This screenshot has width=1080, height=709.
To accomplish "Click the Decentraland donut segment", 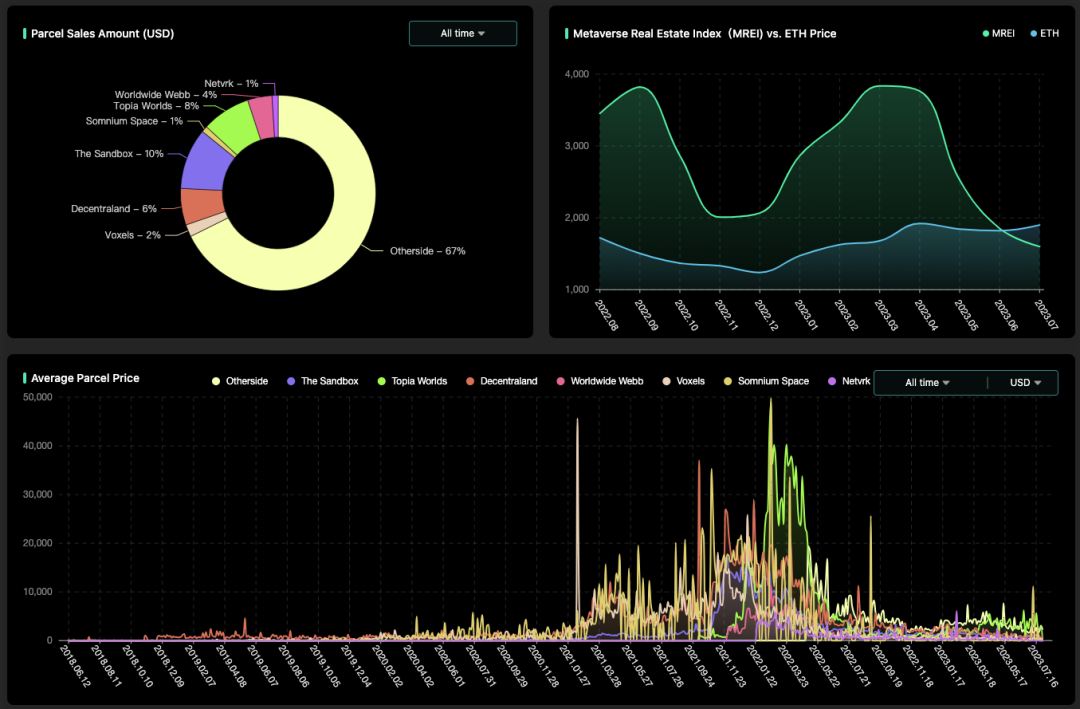I will 202,205.
